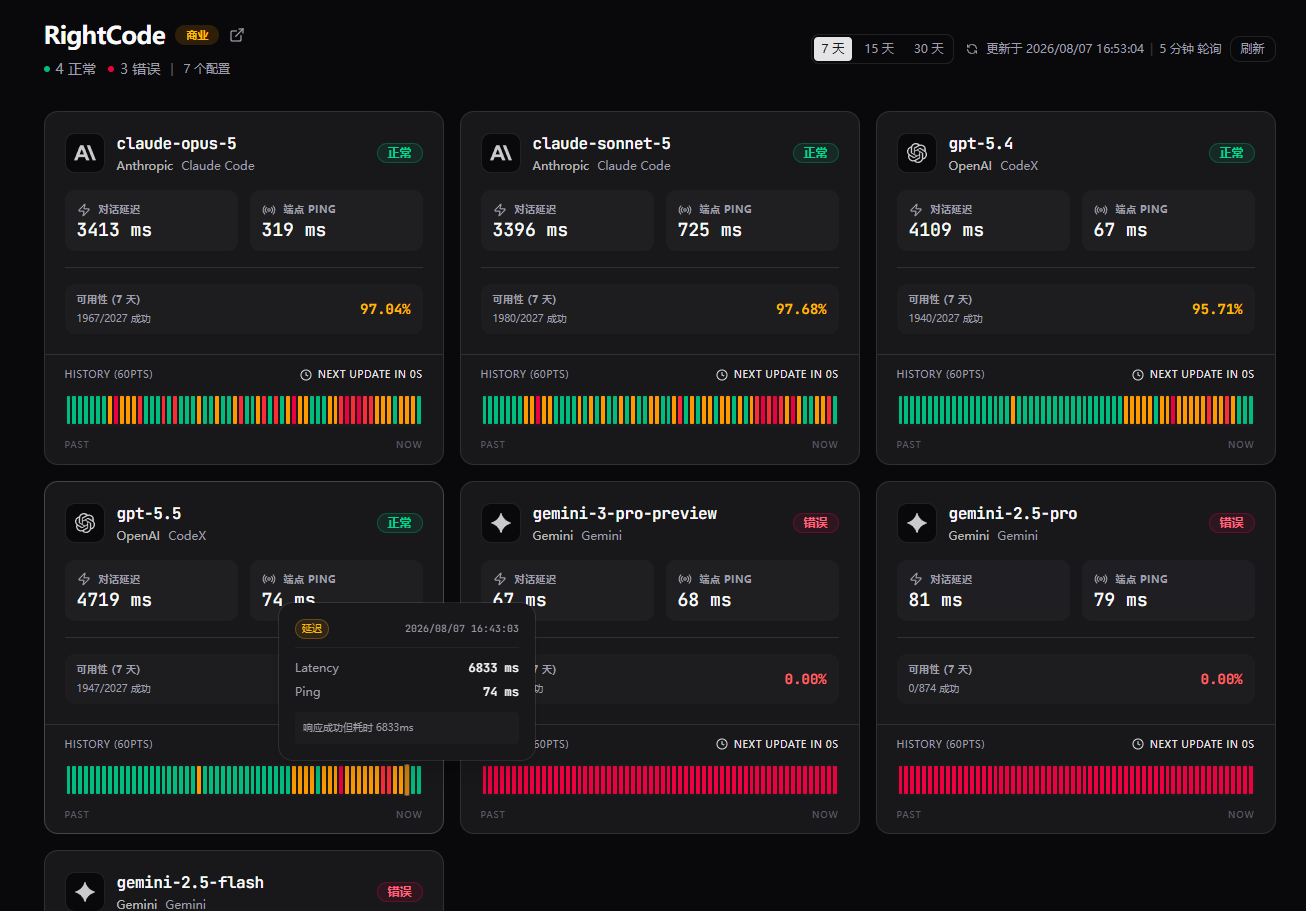Open the external link icon beside RightCode
Image resolution: width=1306 pixels, height=911 pixels.
tap(237, 35)
